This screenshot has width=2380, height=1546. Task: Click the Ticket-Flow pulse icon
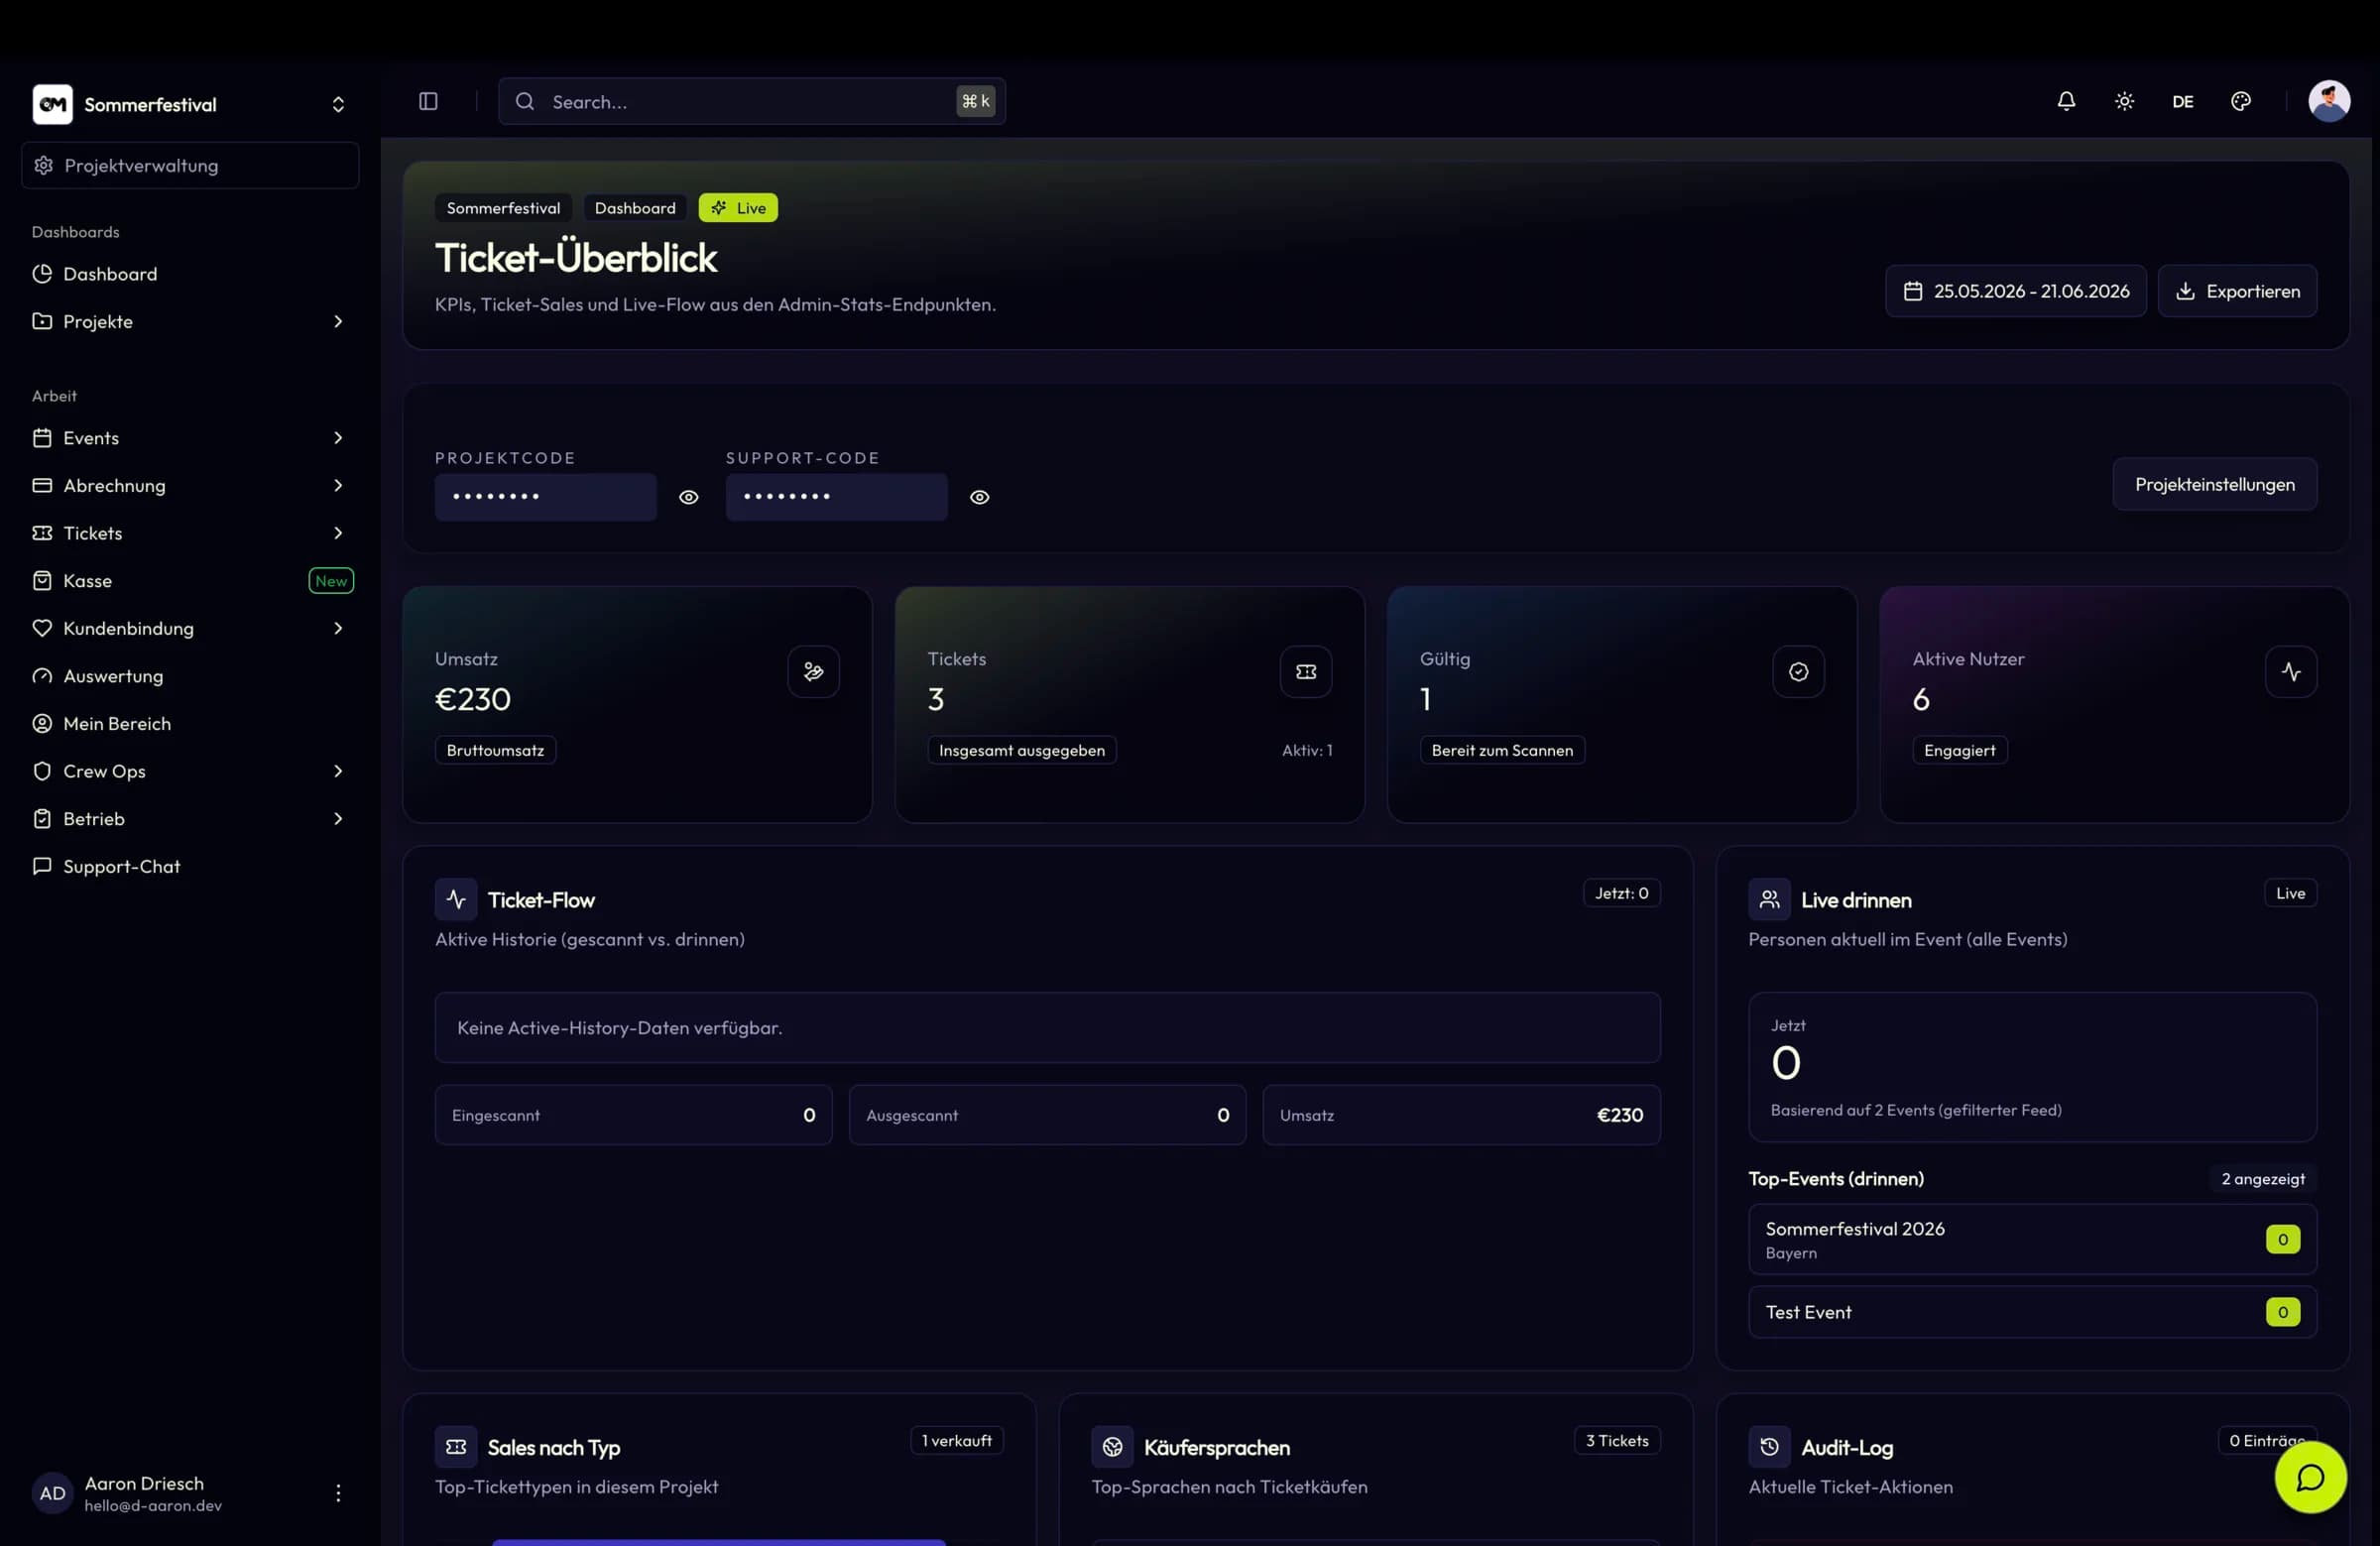point(456,899)
